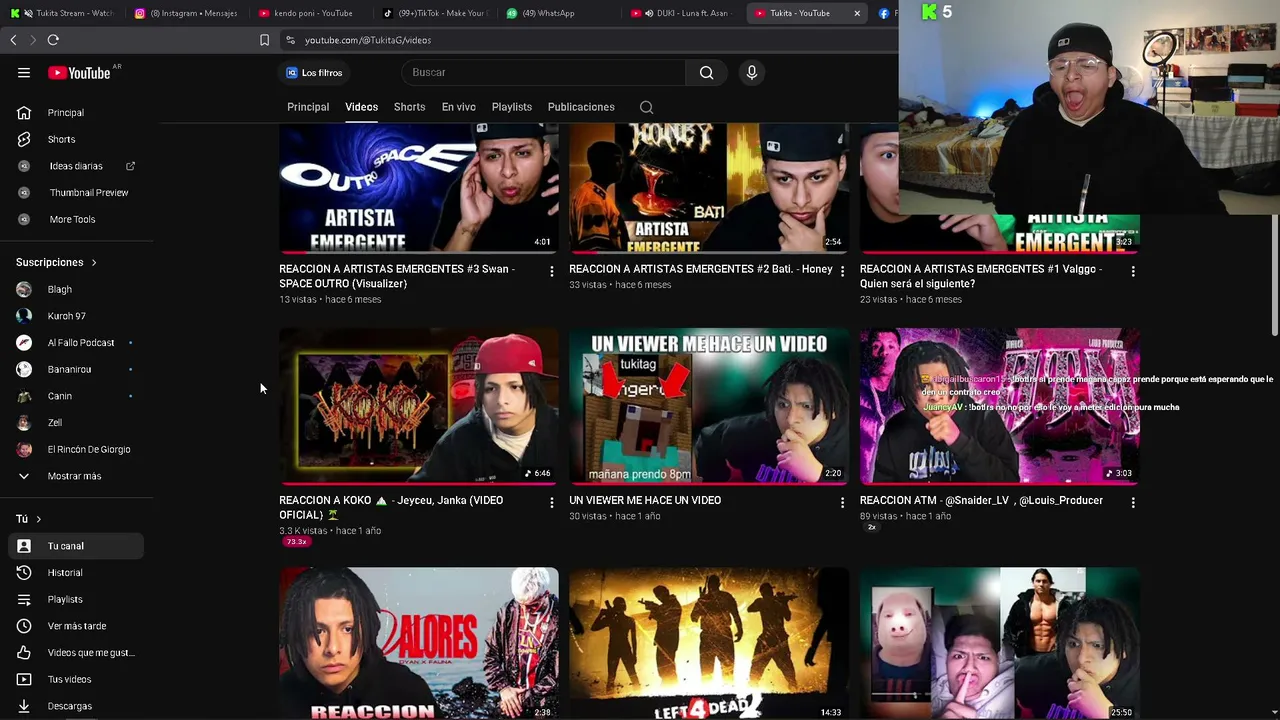Click the address bar URL
Screen dimensions: 1280x720
point(368,40)
